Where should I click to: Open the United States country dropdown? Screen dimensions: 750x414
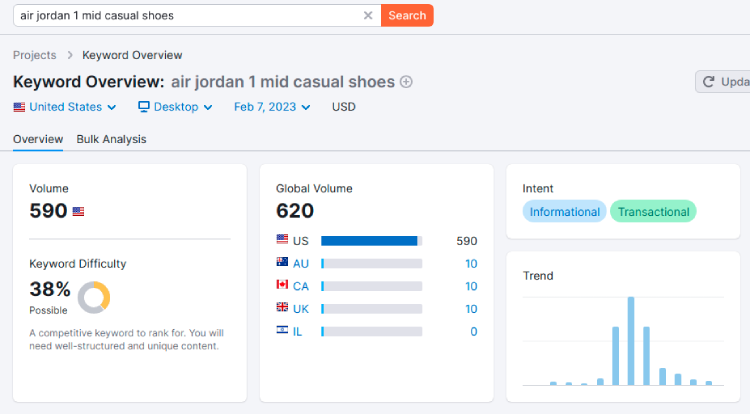point(65,107)
